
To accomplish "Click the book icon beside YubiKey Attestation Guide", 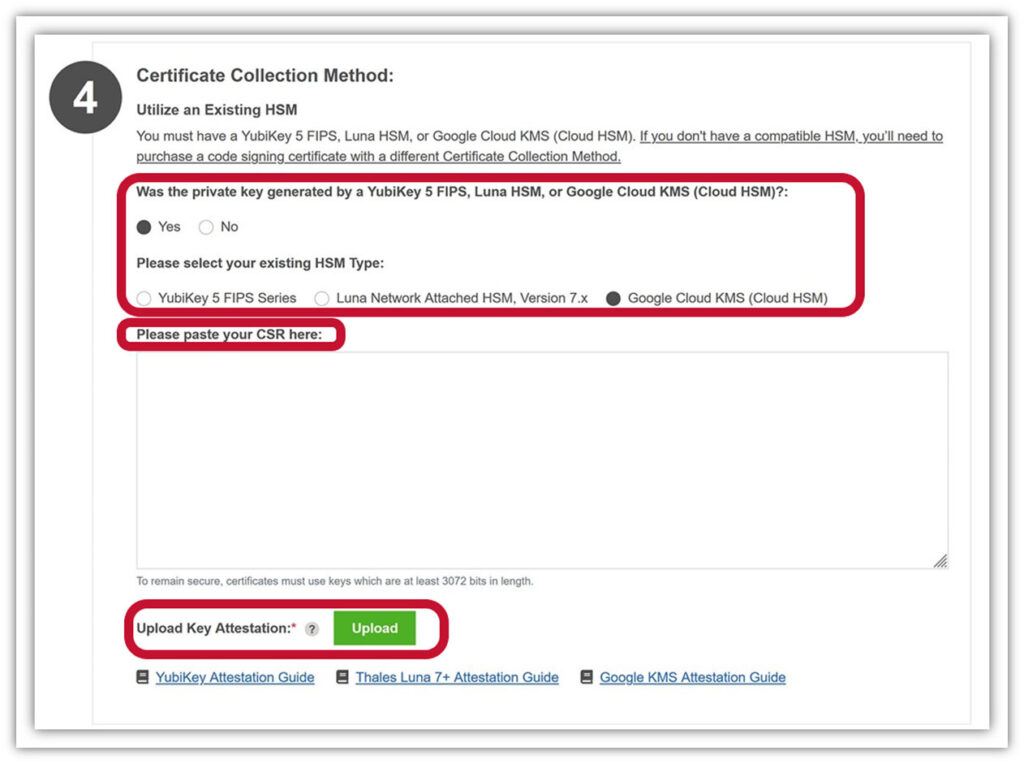I will pos(142,677).
